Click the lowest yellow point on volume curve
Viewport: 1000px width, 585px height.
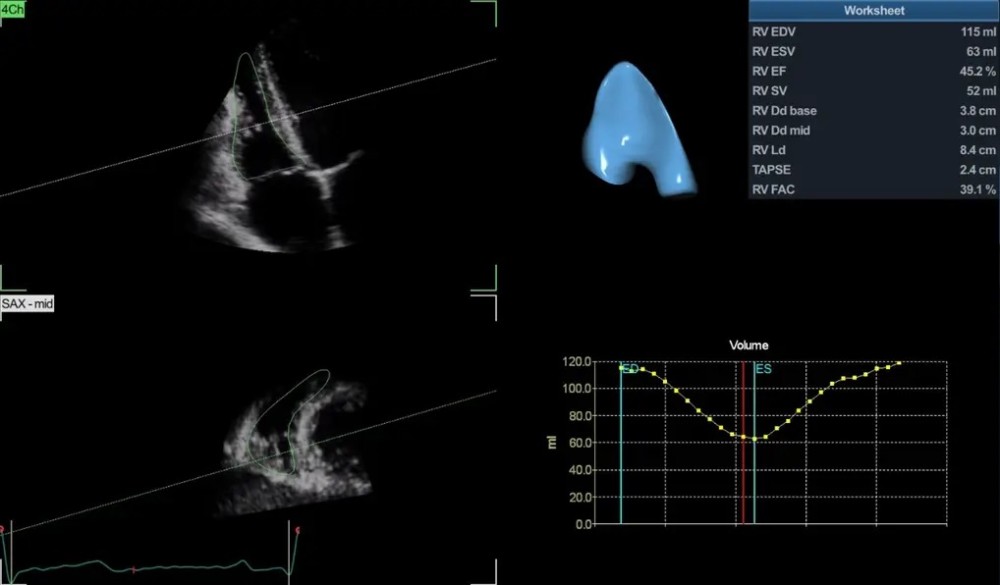point(754,438)
